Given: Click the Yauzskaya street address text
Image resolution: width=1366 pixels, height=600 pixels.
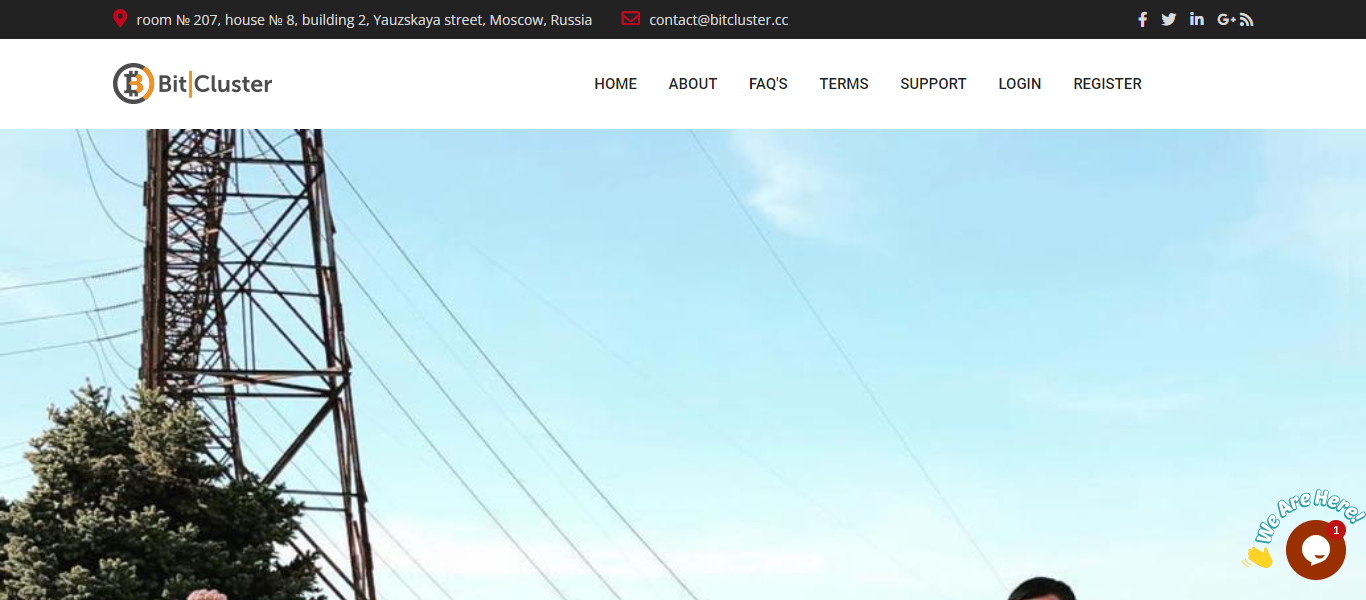Looking at the screenshot, I should tap(364, 20).
